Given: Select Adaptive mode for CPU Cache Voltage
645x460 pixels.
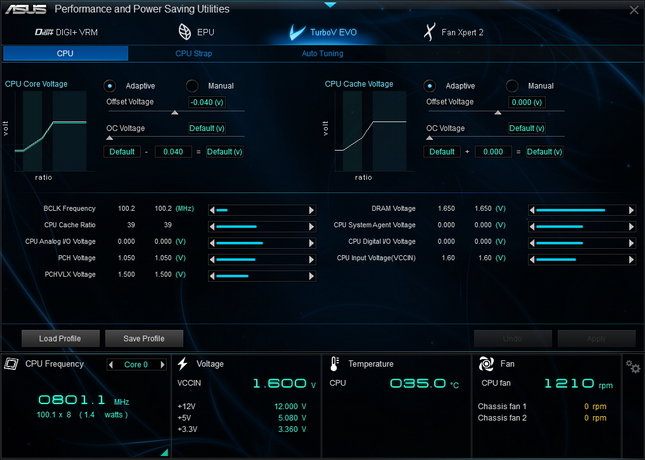Looking at the screenshot, I should point(429,86).
